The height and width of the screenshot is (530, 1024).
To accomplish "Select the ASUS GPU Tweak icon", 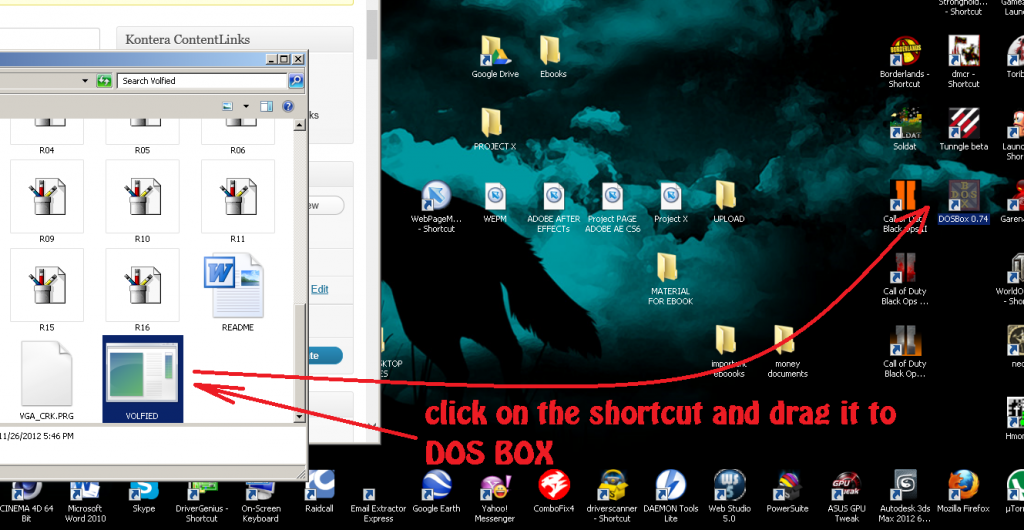I will 846,497.
